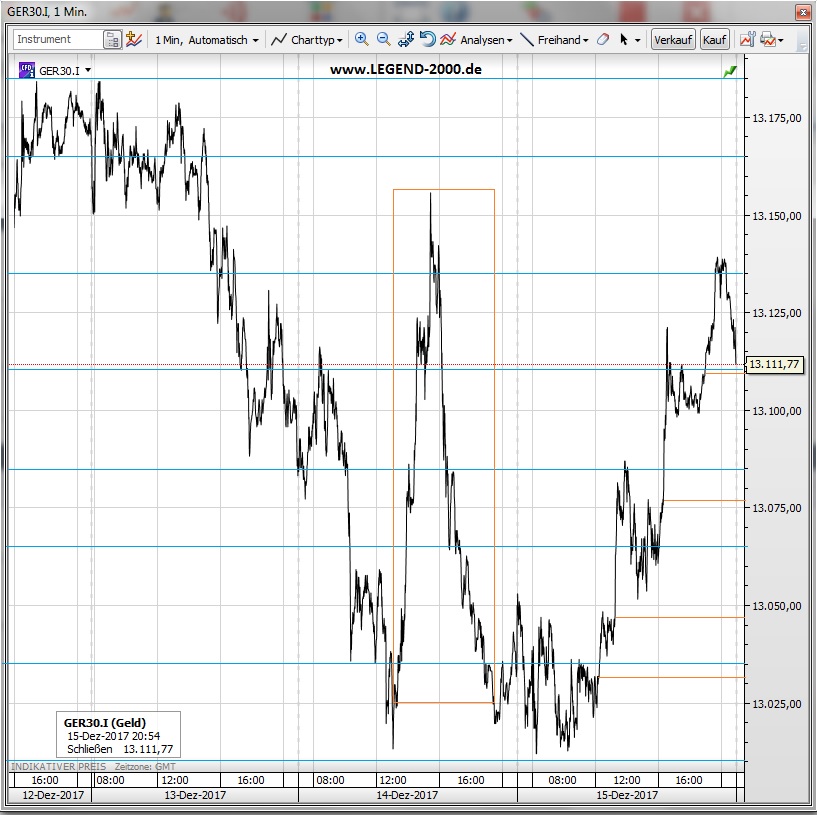Image resolution: width=817 pixels, height=815 pixels.
Task: Click the move chart arrows icon
Action: point(406,40)
